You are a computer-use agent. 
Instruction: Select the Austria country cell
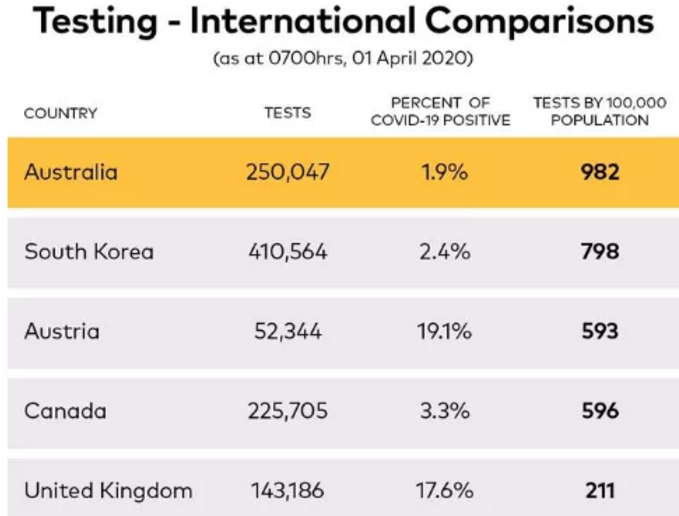click(62, 331)
